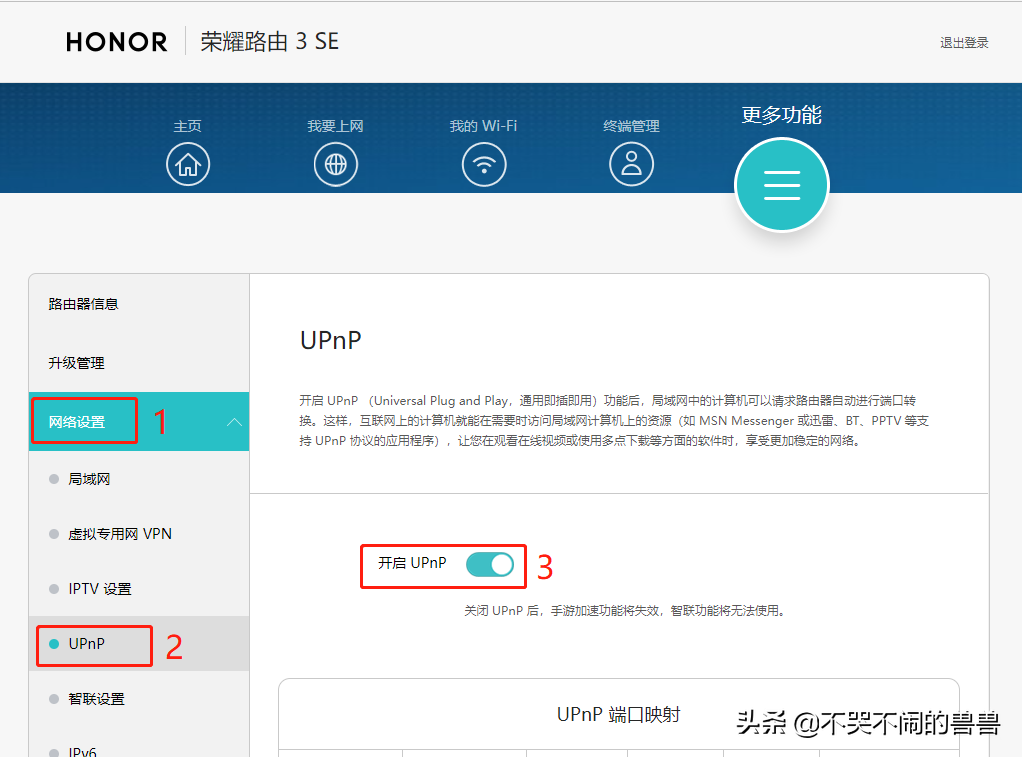
Task: Open 我的 Wi-Fi settings icon
Action: click(483, 163)
